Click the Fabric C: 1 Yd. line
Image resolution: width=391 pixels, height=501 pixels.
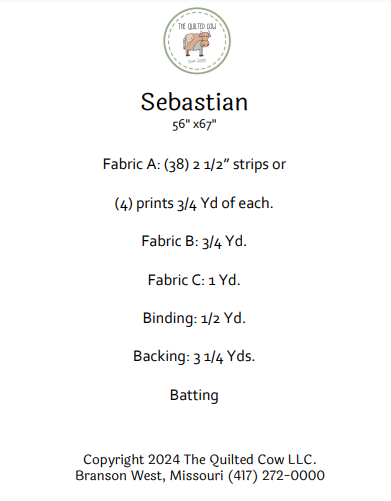[x=194, y=280]
